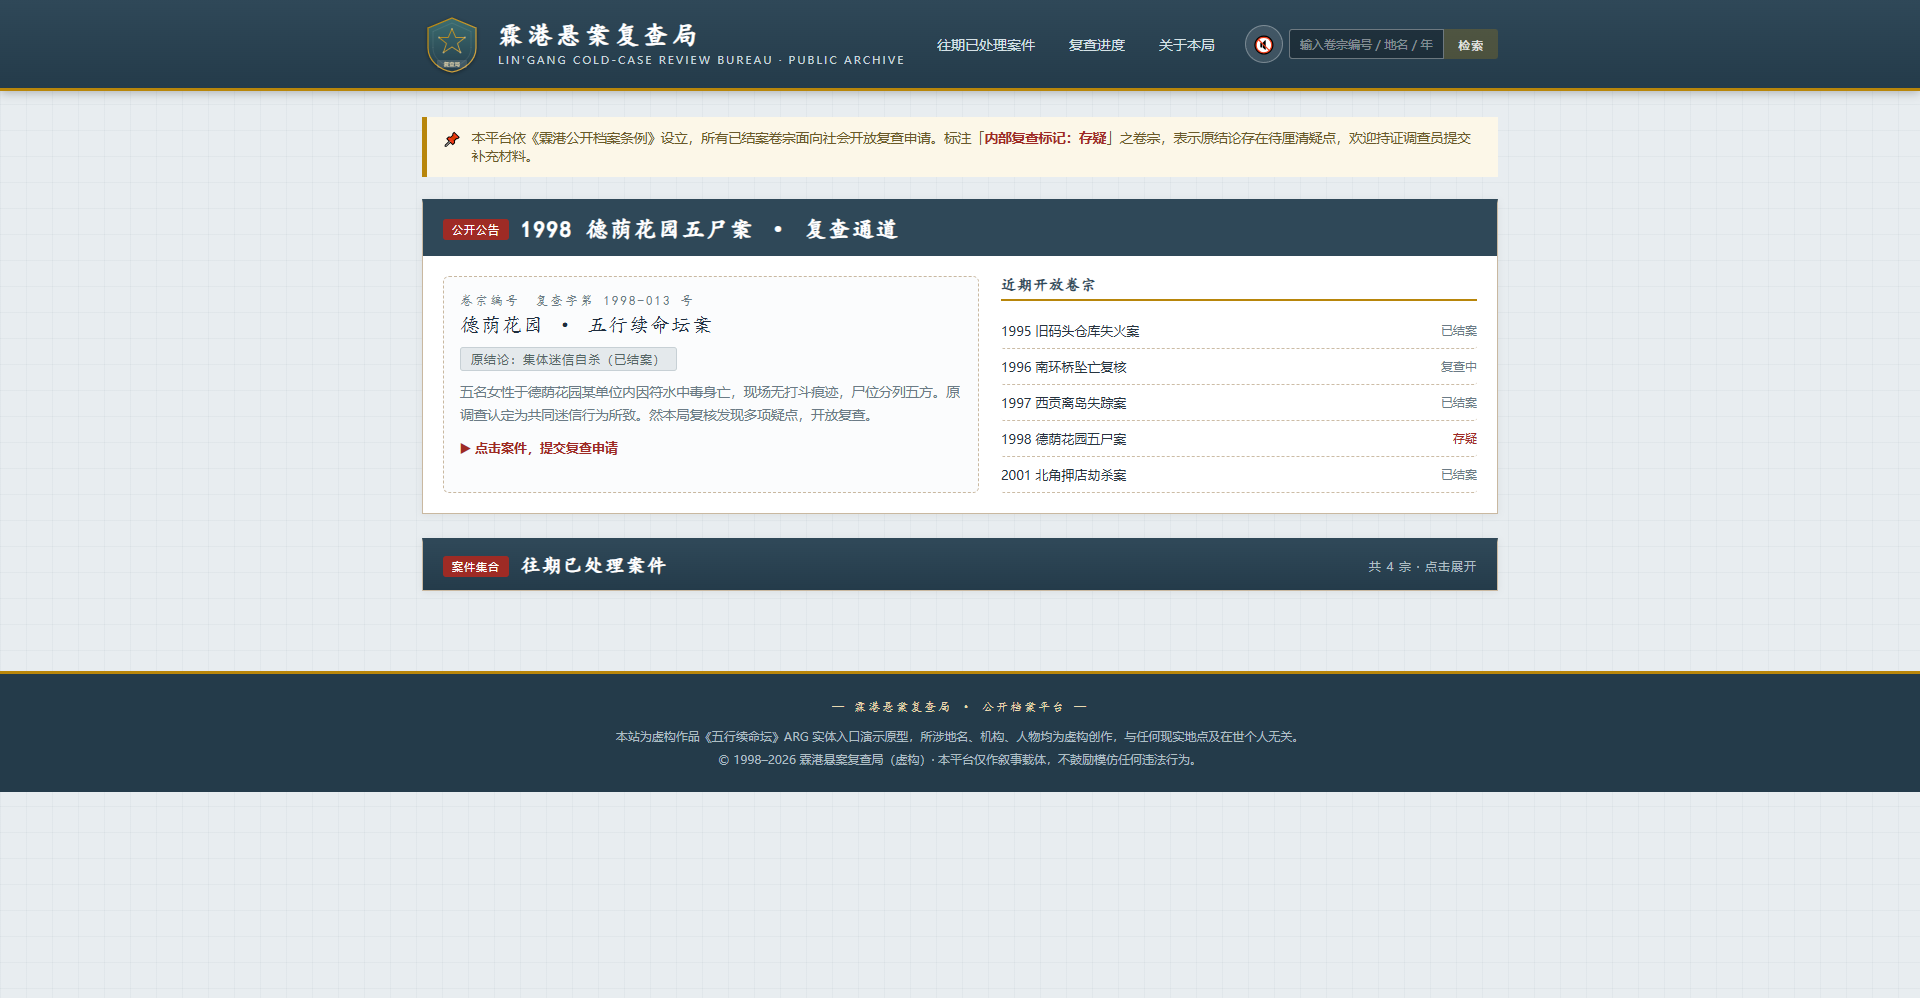Click 共 4 宗 · 点击展开 toggle text
Image resolution: width=1920 pixels, height=998 pixels.
pos(1422,567)
